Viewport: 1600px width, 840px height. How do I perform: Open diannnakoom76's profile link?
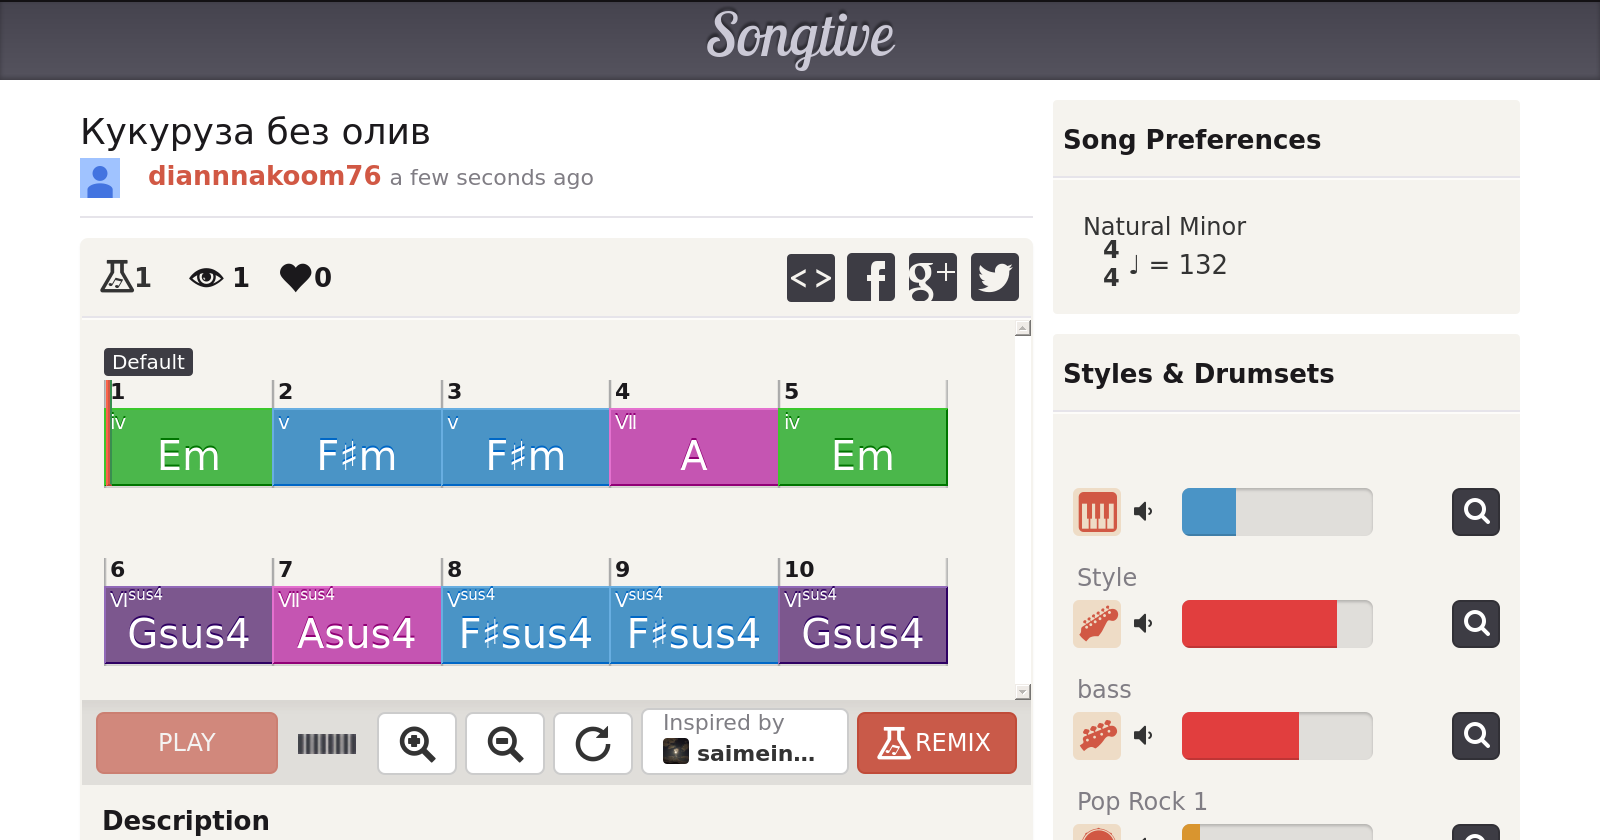(264, 176)
